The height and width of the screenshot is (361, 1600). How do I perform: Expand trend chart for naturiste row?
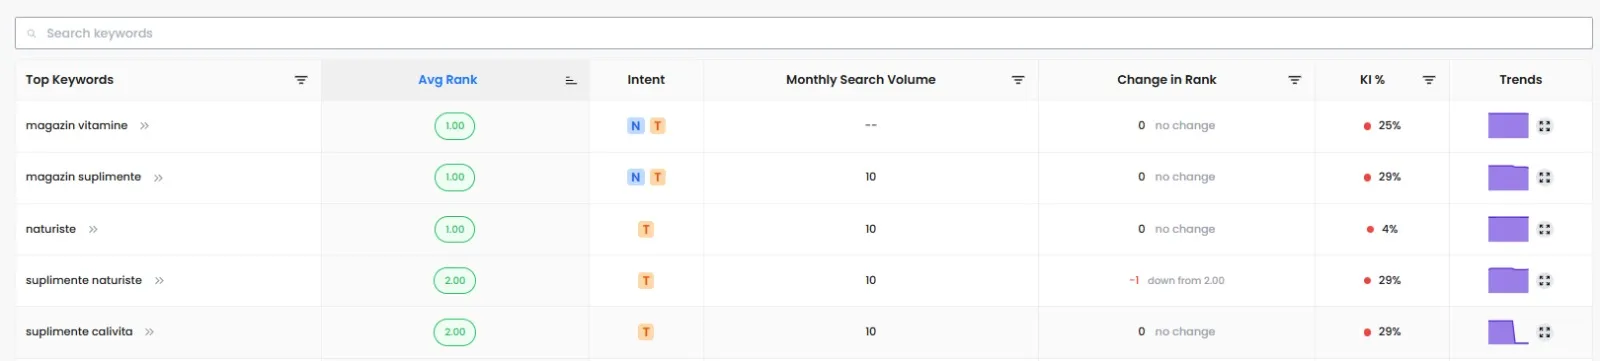pos(1545,229)
